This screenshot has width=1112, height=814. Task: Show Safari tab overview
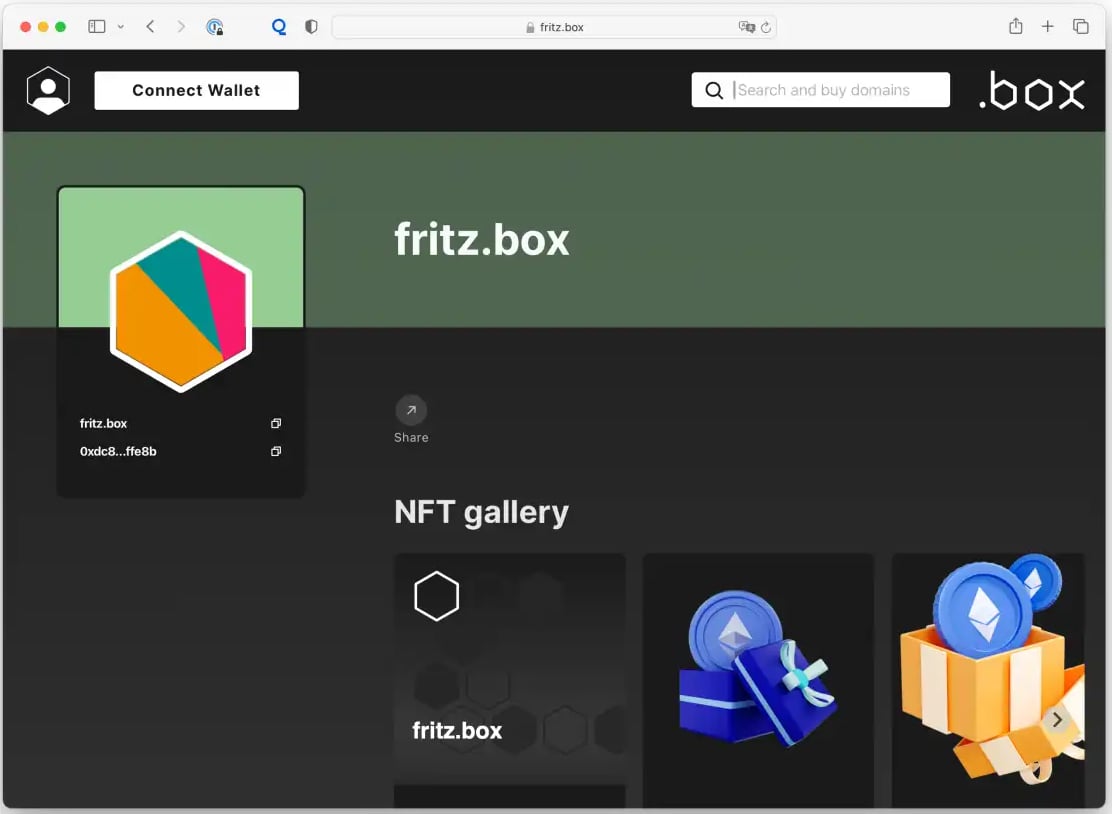[x=1080, y=27]
